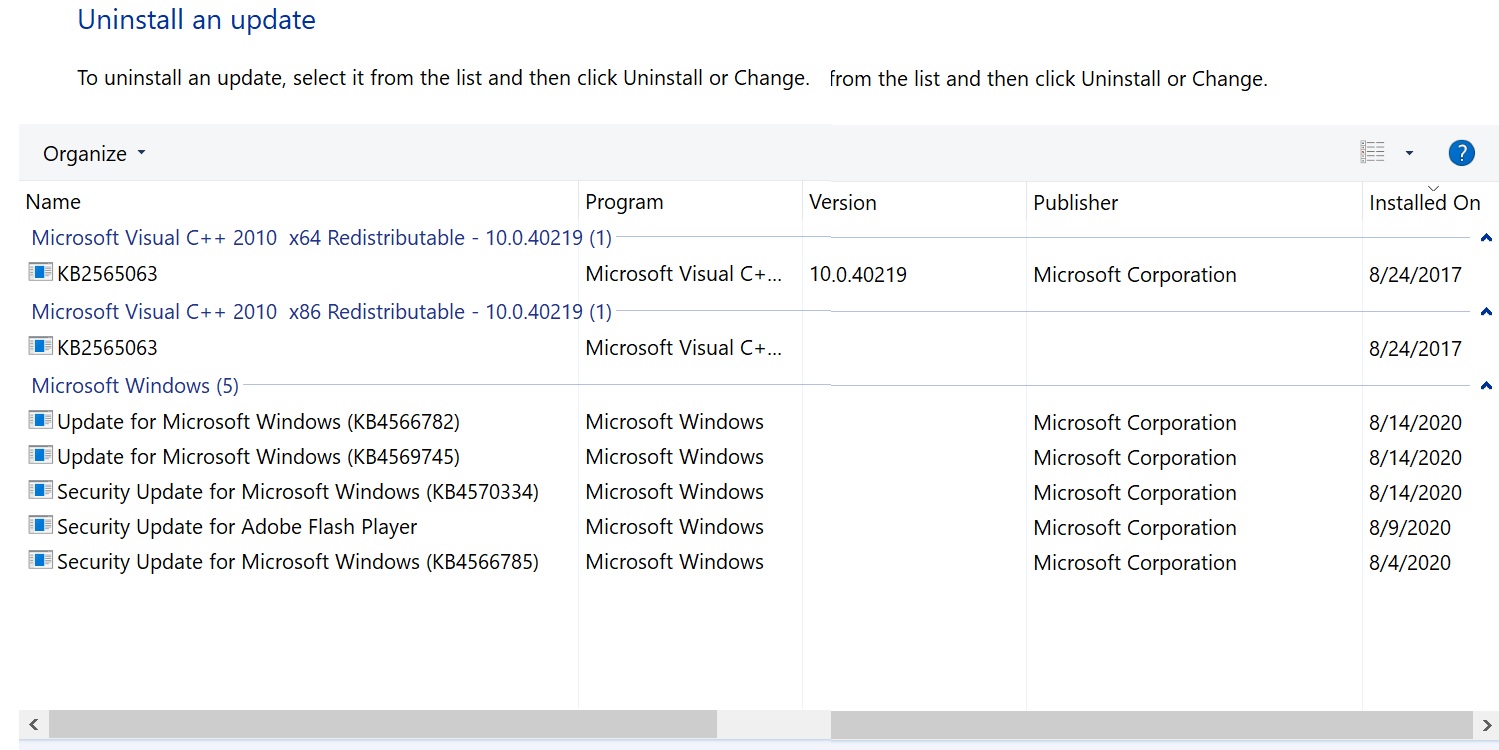This screenshot has height=750, width=1499.
Task: Click the icon beside the Adobe Flash Player update
Action: [40, 525]
